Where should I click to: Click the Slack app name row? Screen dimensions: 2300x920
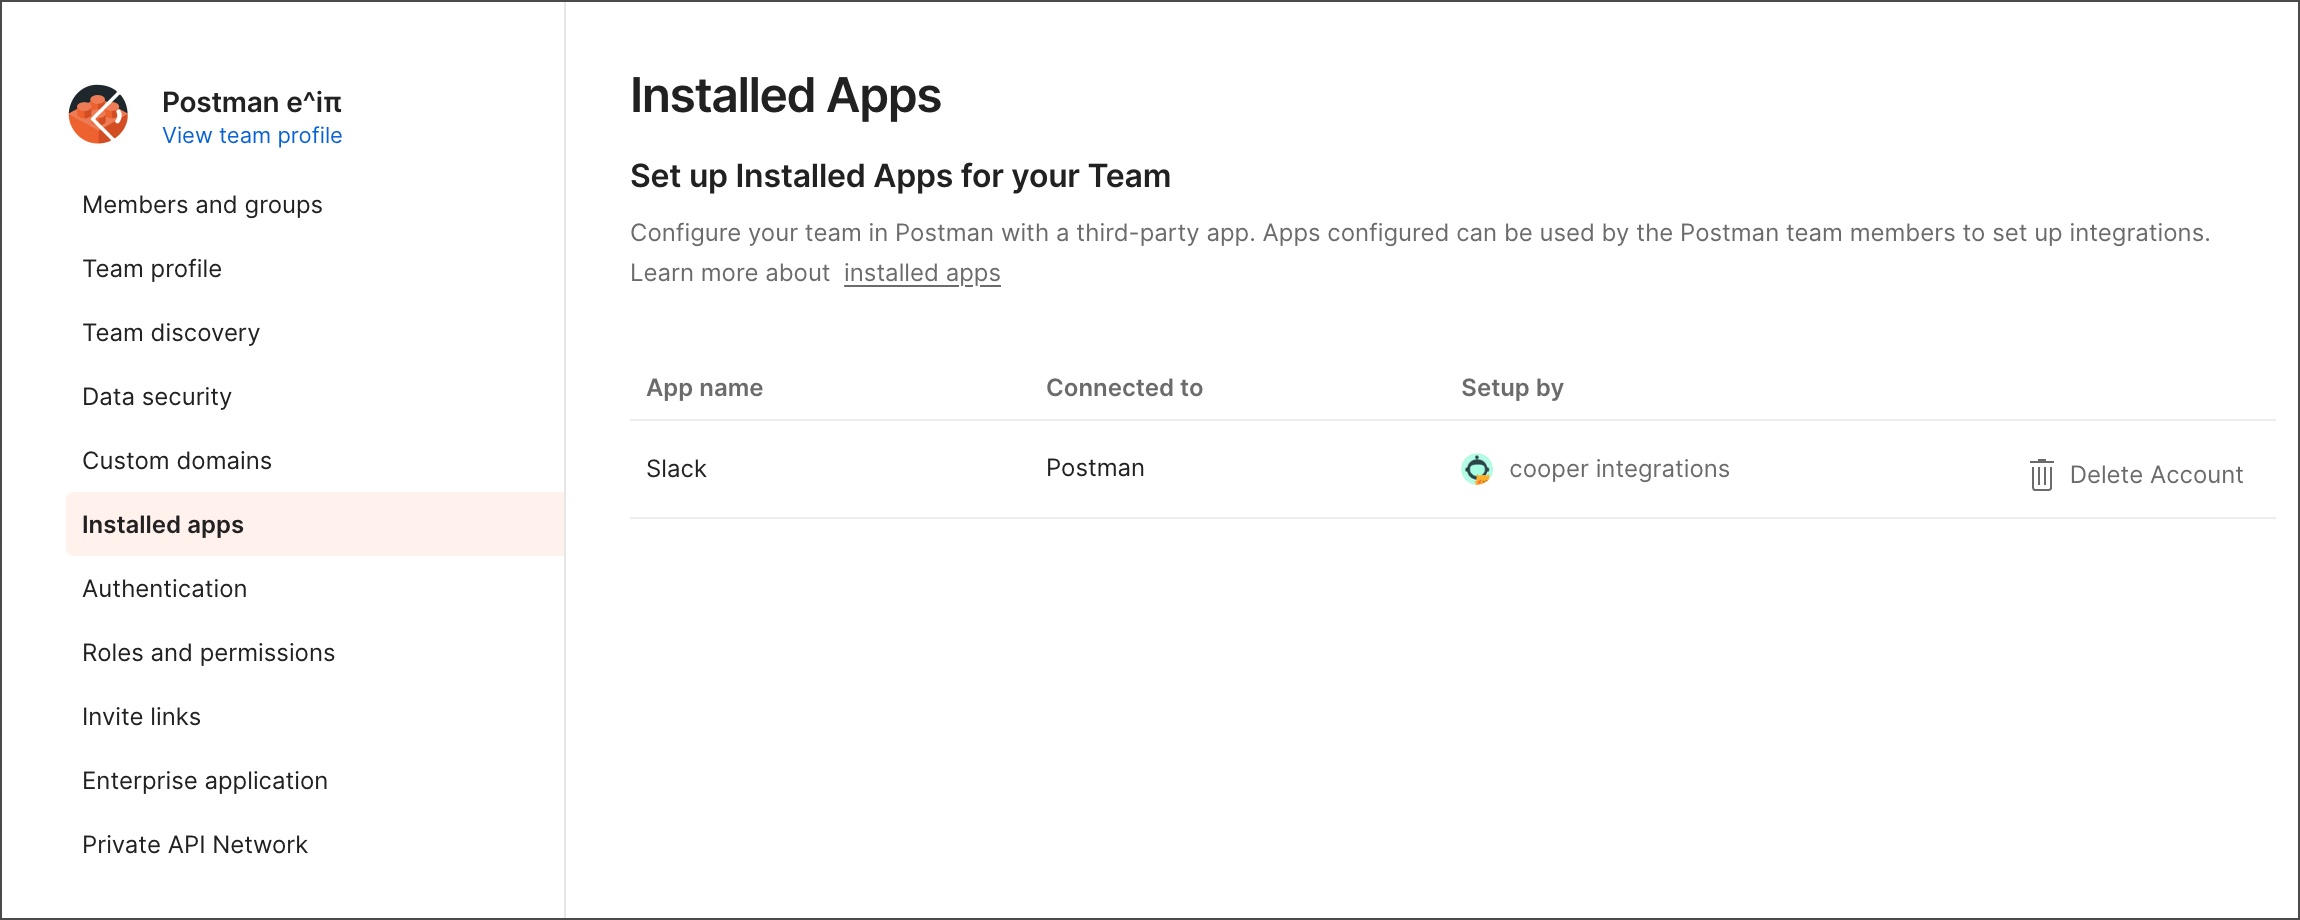pyautogui.click(x=676, y=469)
